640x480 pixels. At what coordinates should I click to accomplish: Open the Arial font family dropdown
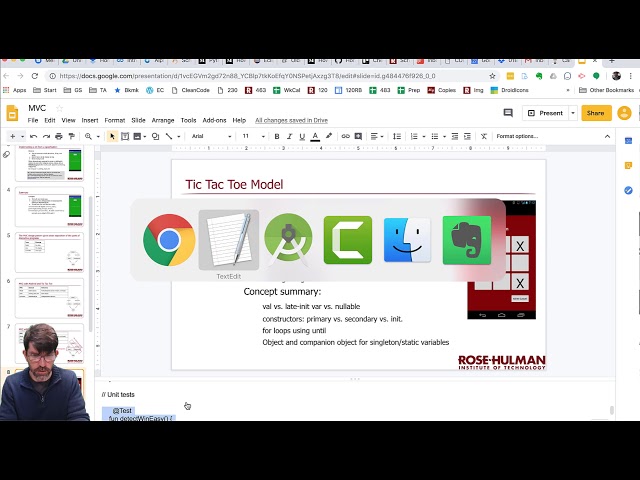211,136
